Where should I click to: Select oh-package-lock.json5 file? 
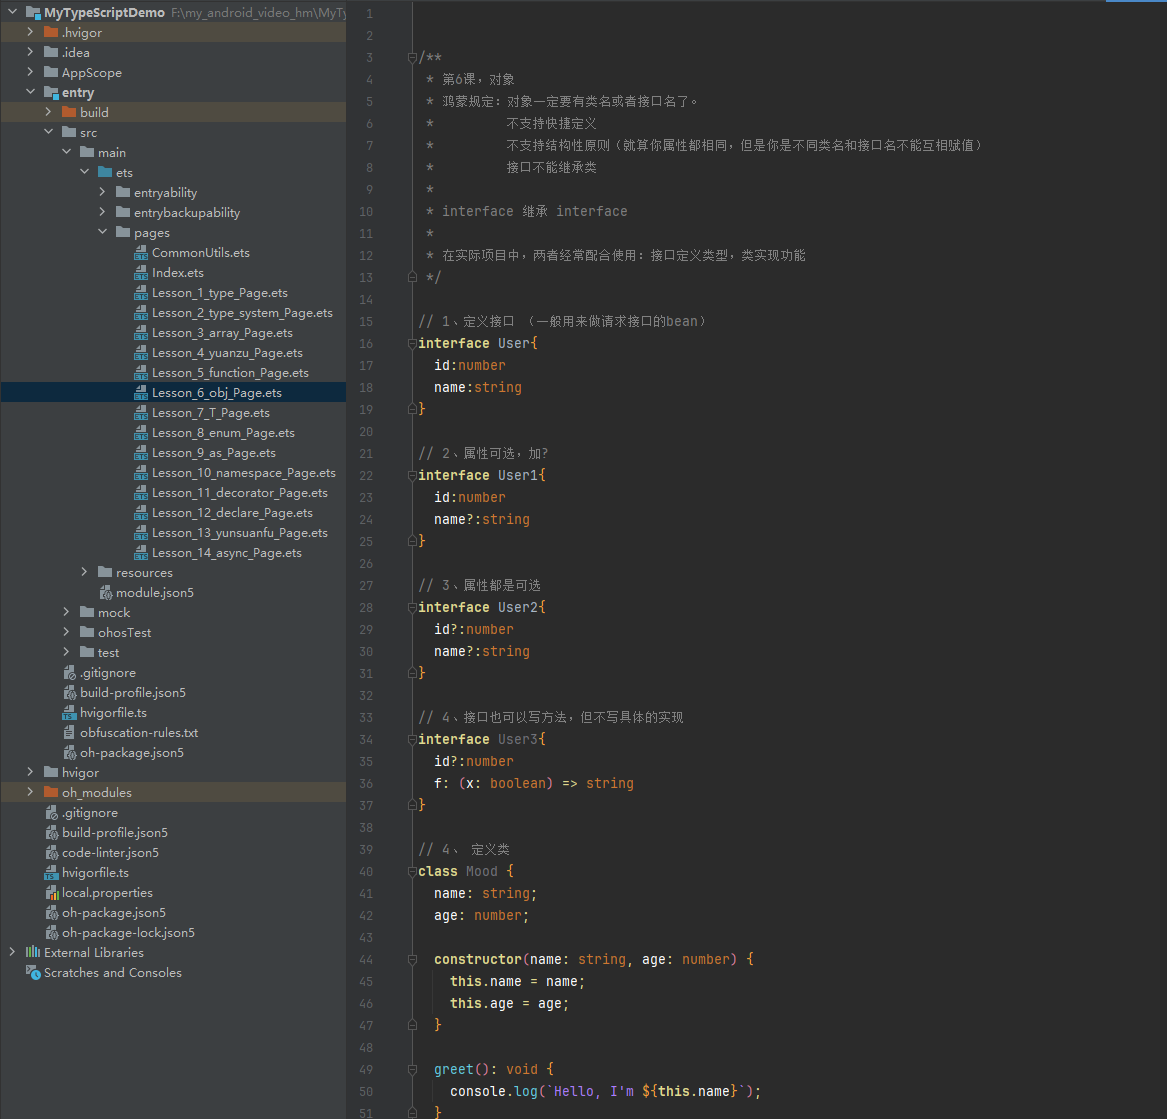128,933
